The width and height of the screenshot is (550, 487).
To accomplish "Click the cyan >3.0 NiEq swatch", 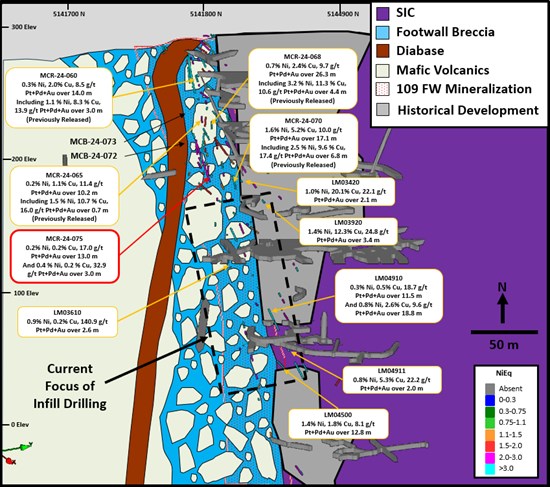I will point(490,468).
